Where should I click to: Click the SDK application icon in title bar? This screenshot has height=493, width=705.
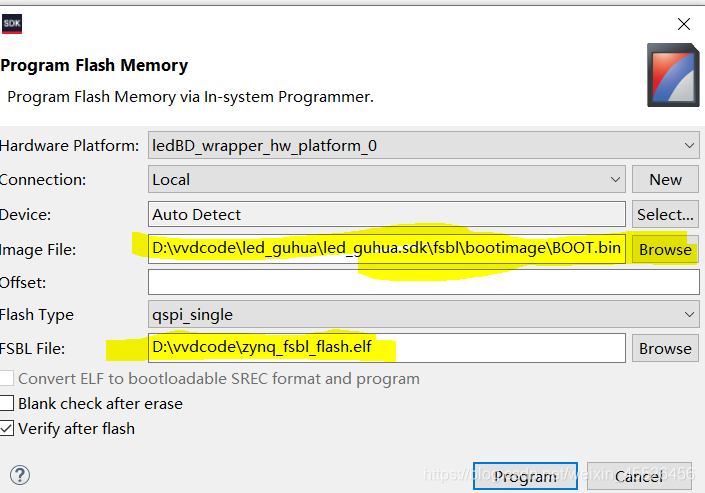(12, 24)
